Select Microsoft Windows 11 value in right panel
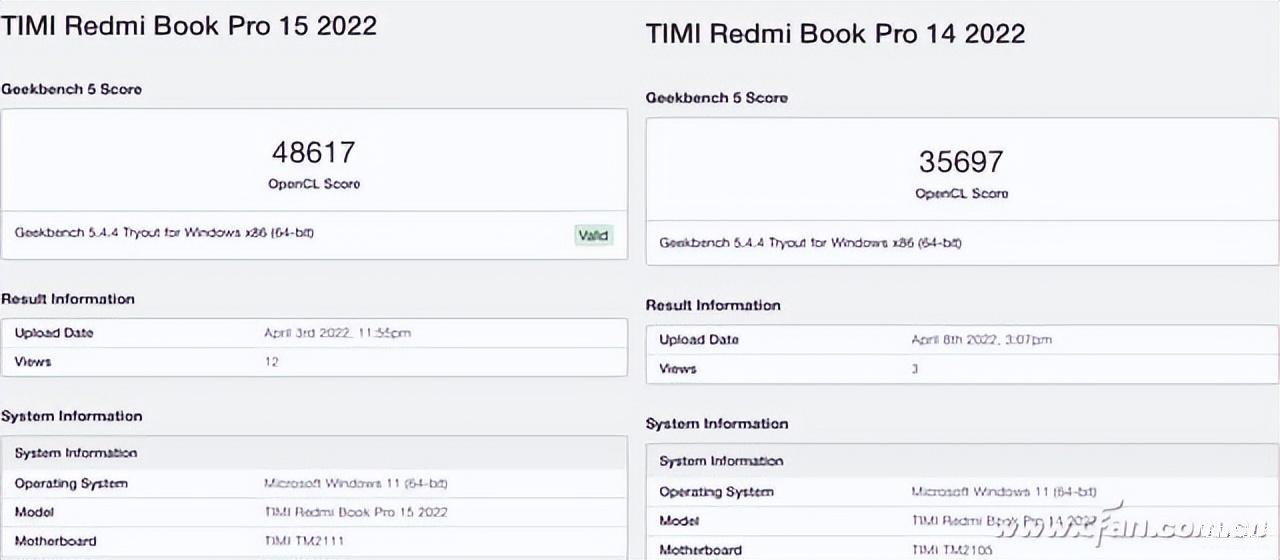 [x=1004, y=491]
